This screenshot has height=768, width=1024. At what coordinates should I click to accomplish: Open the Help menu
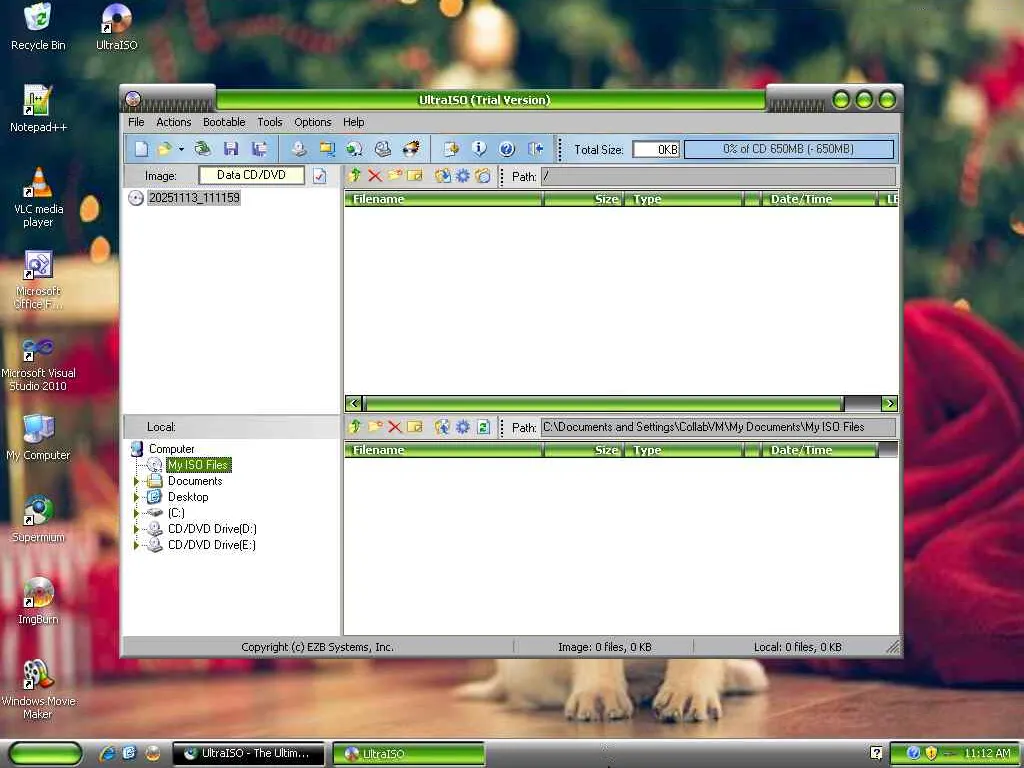coord(353,122)
